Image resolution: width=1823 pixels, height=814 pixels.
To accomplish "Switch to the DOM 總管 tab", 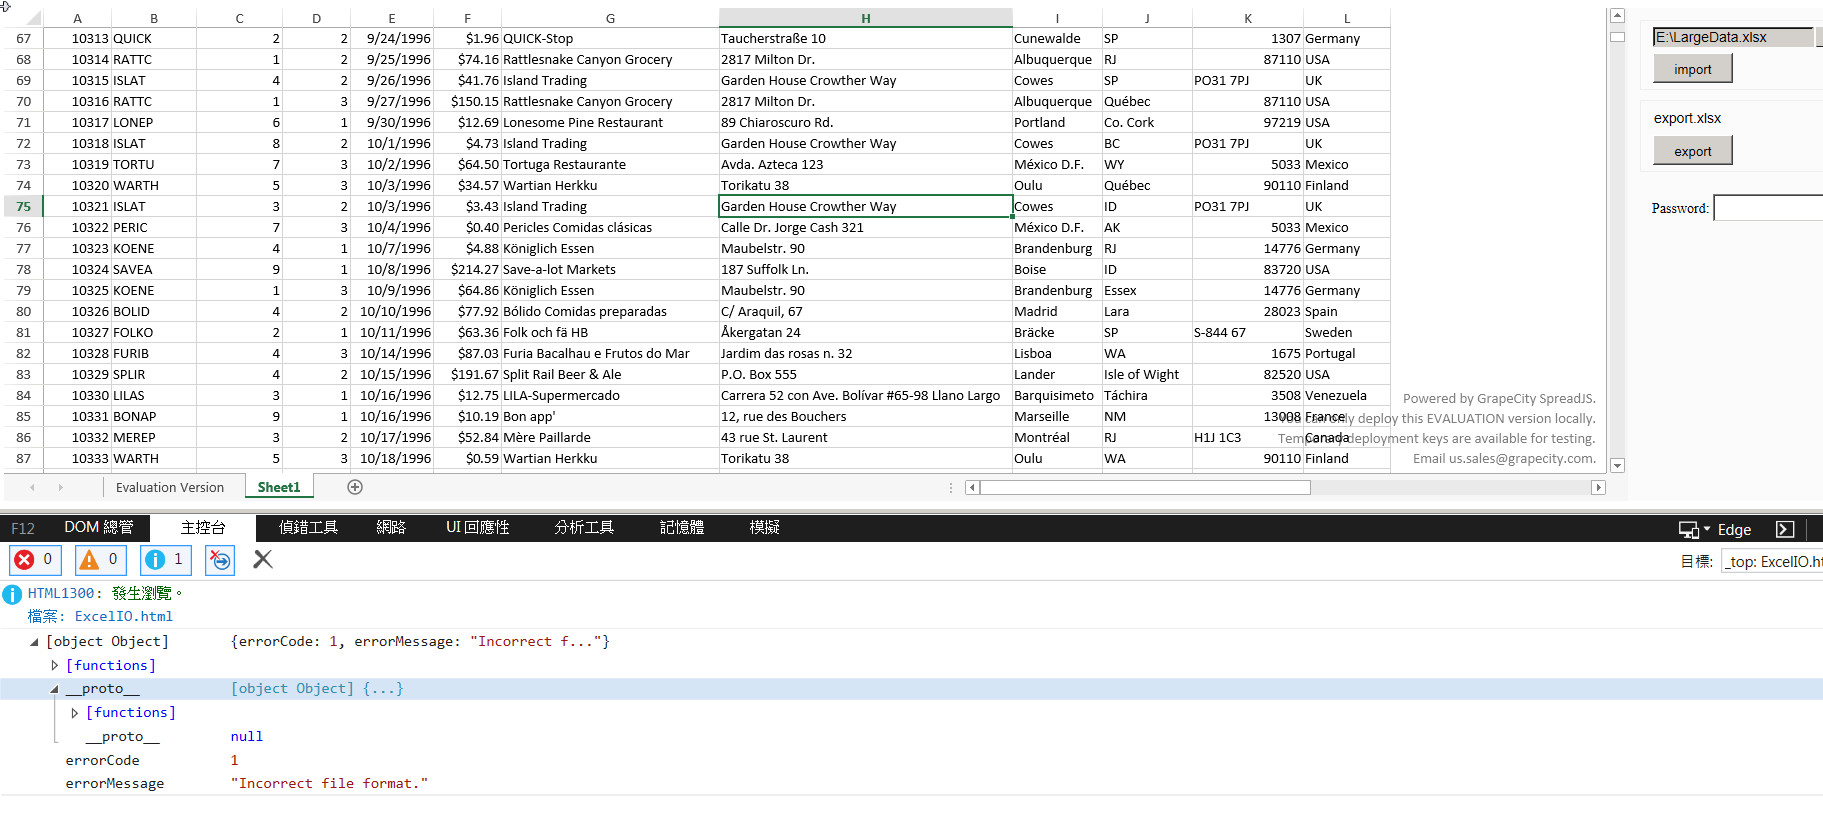I will coord(98,528).
